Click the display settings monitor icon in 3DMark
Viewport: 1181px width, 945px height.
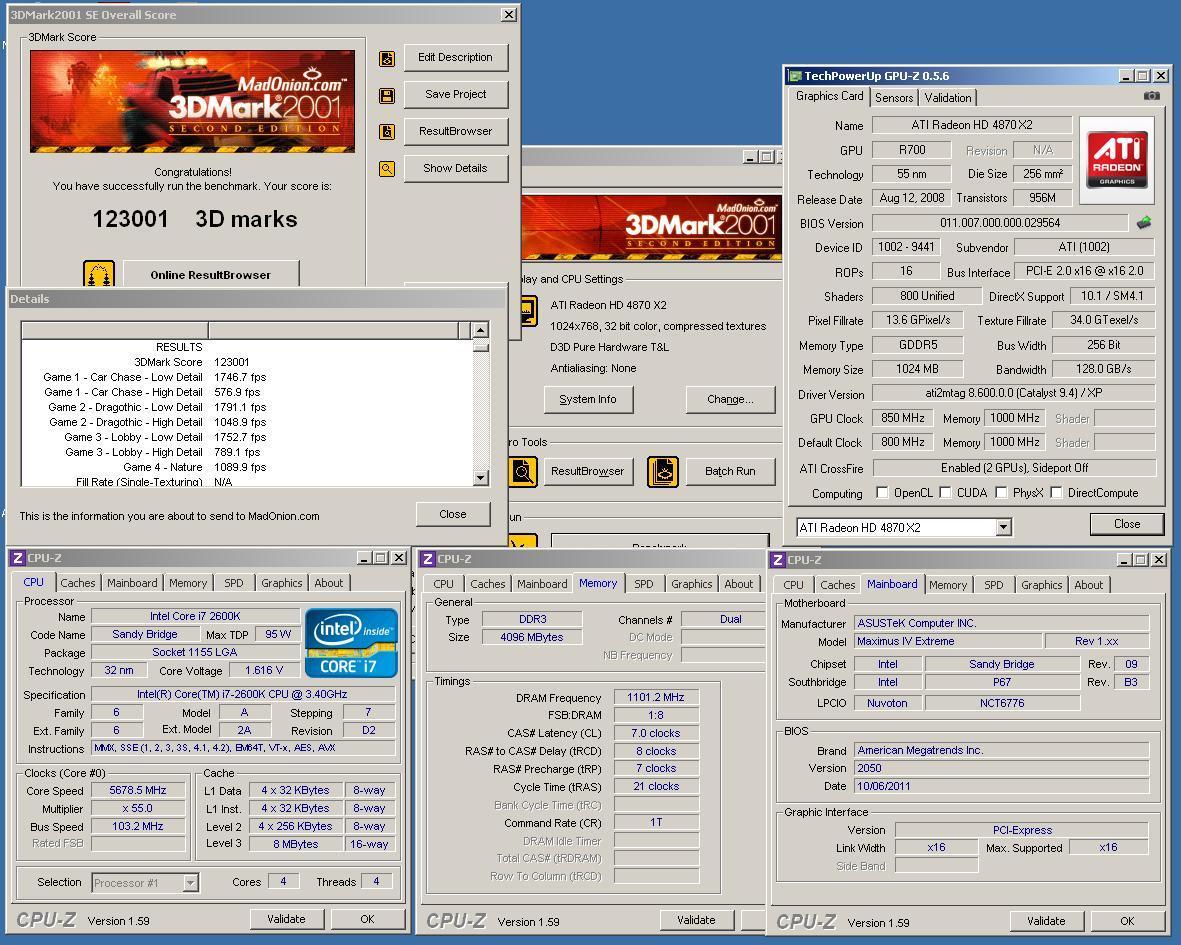tap(528, 310)
